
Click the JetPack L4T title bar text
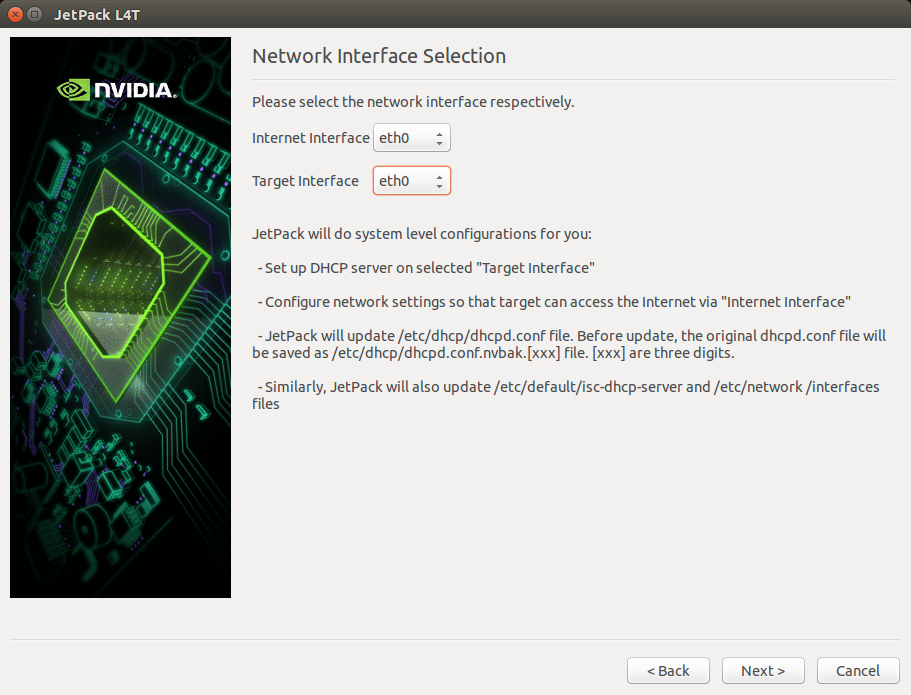click(97, 14)
